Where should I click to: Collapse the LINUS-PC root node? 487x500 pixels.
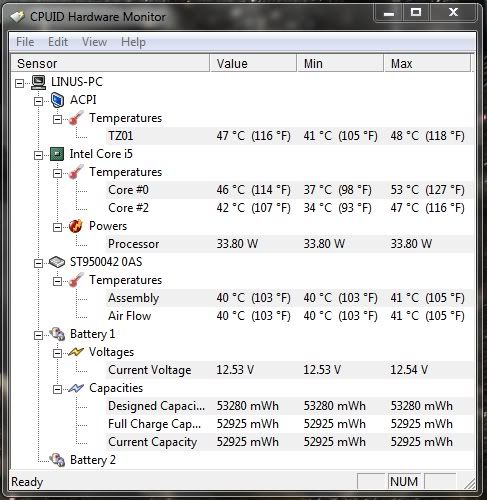20,83
